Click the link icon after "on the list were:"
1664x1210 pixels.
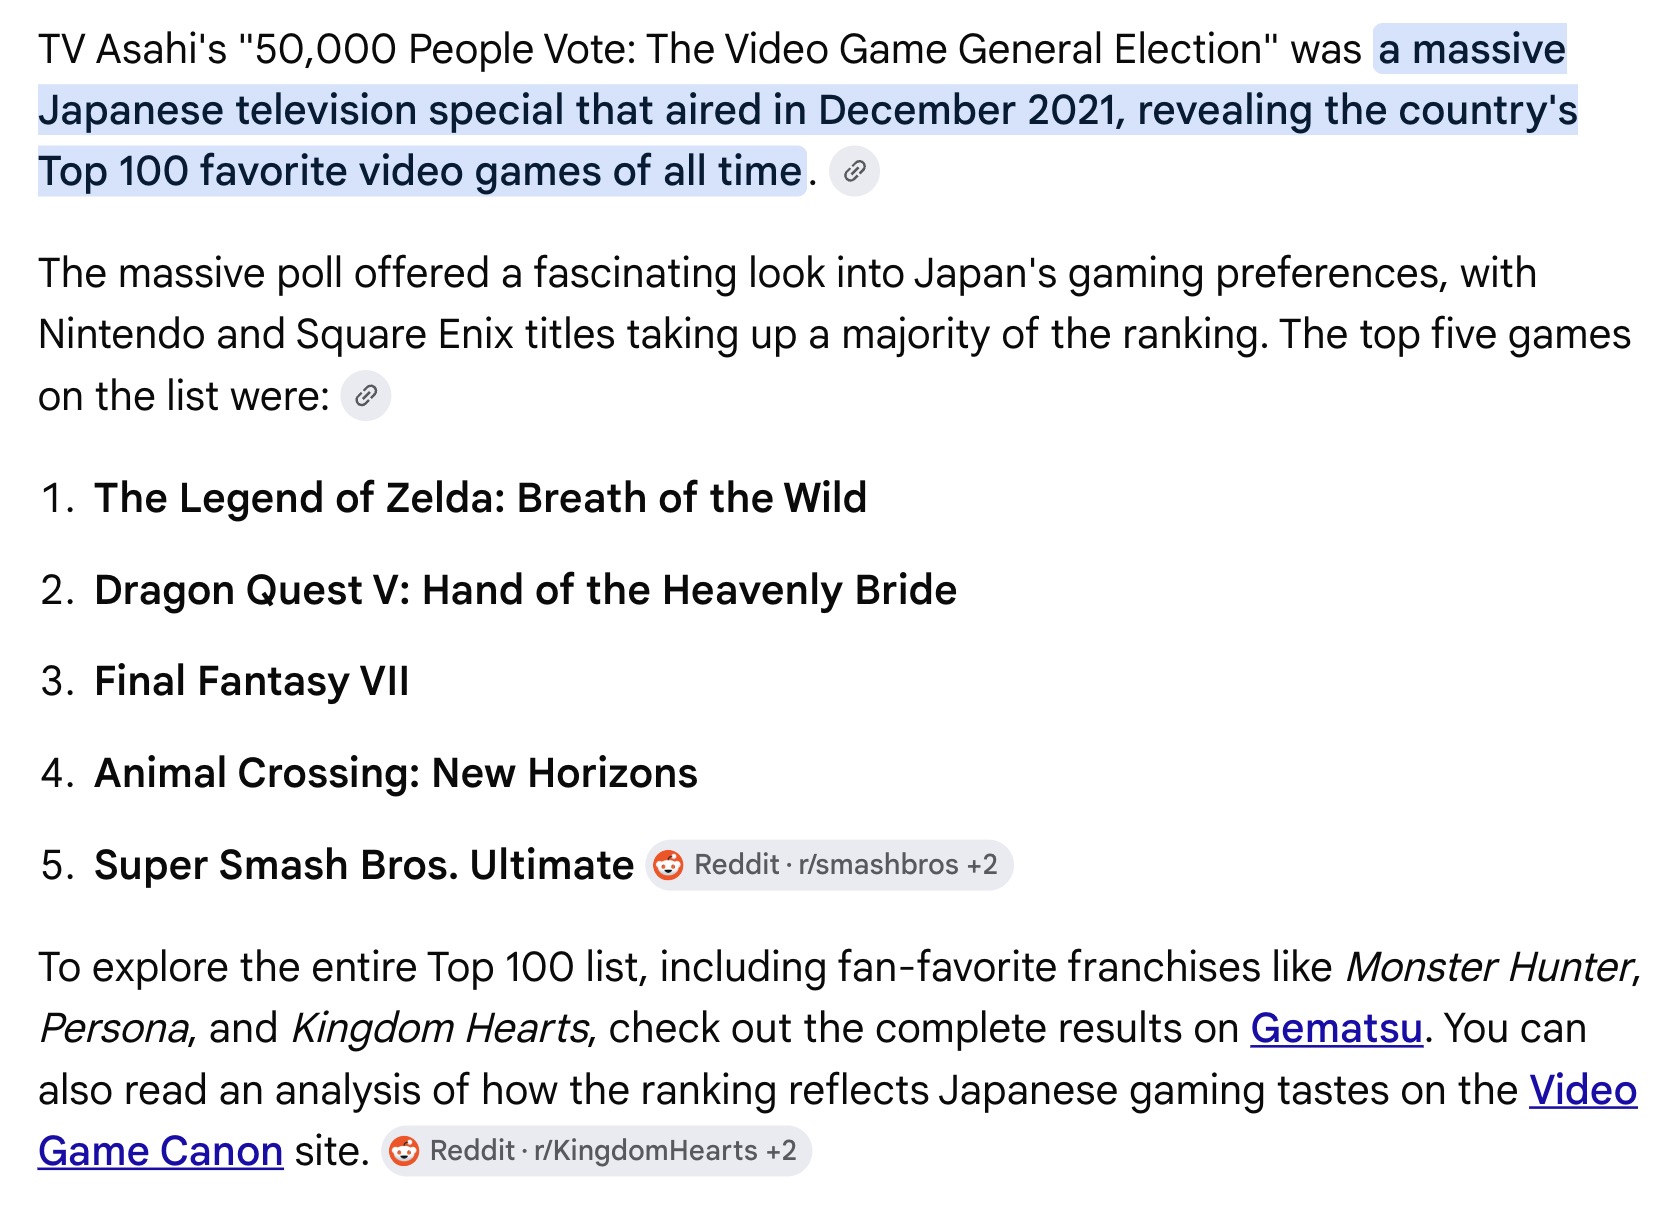[366, 396]
